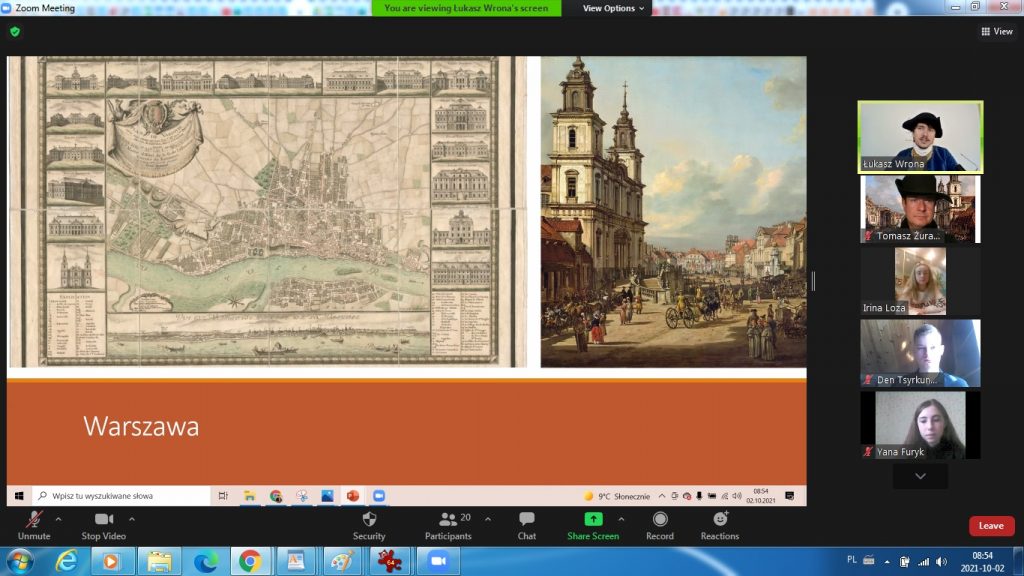Screen dimensions: 1024x576
Task: Expand video options arrow beside Stop Video
Action: click(132, 519)
